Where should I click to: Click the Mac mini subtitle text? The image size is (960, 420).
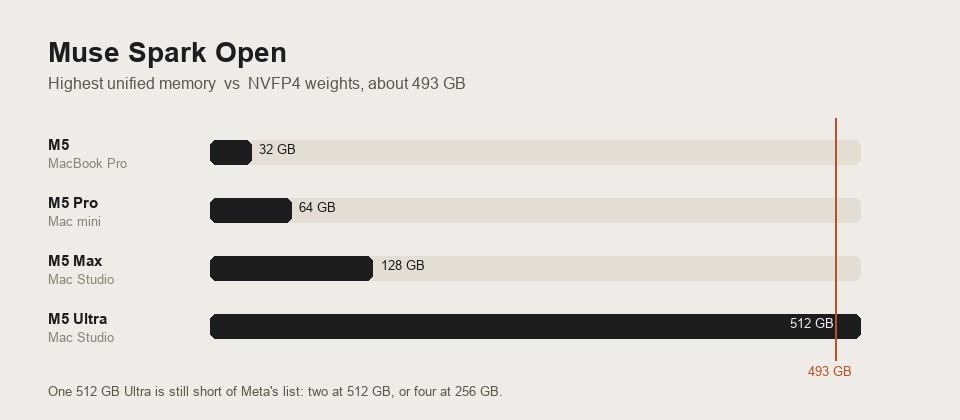click(x=74, y=222)
